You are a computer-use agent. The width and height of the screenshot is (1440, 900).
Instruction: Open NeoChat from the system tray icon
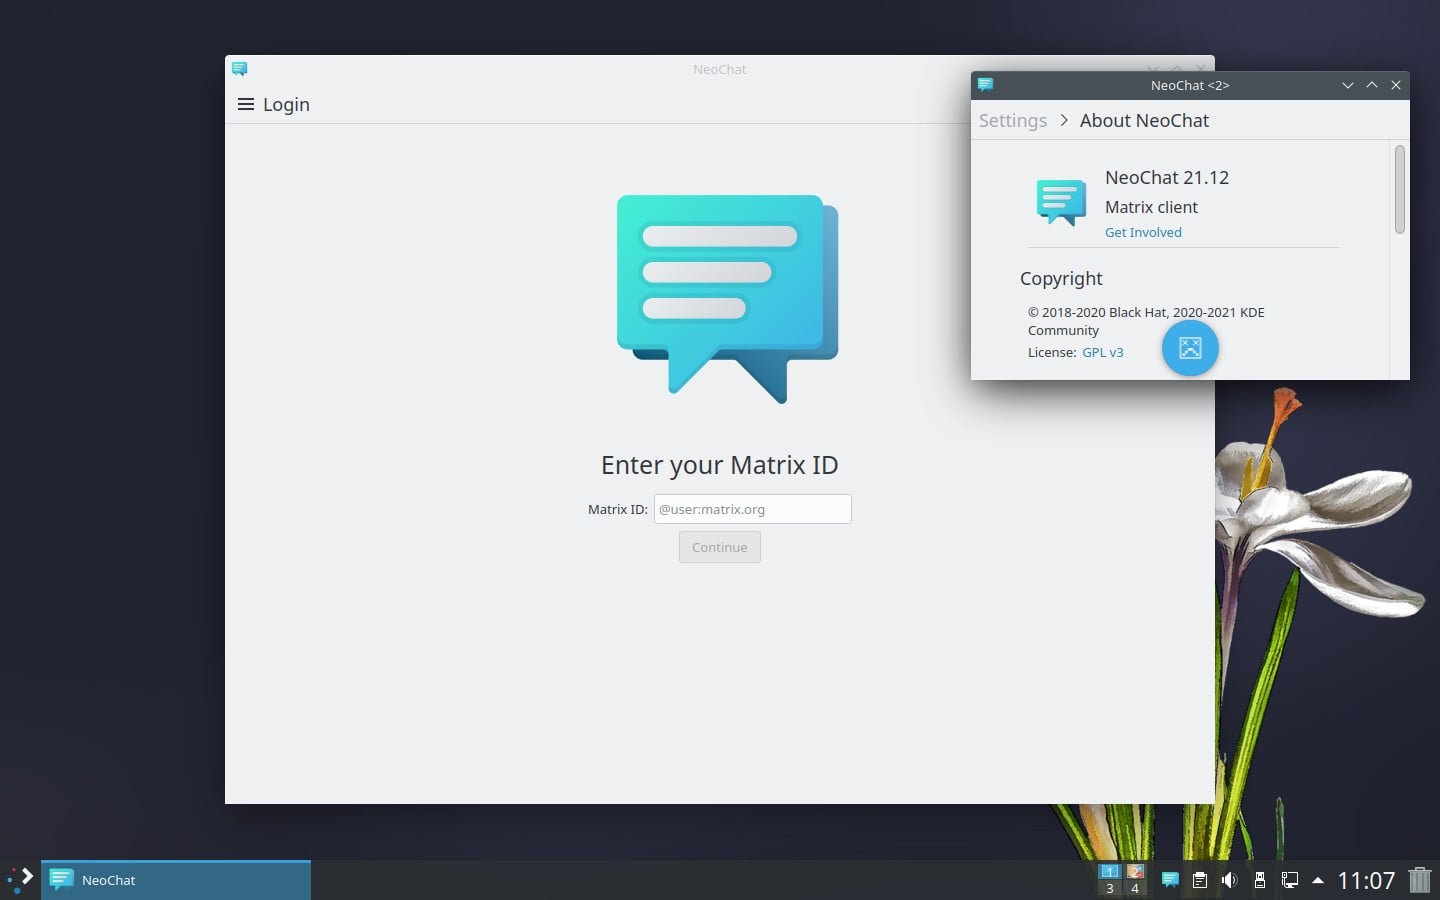tap(1170, 881)
